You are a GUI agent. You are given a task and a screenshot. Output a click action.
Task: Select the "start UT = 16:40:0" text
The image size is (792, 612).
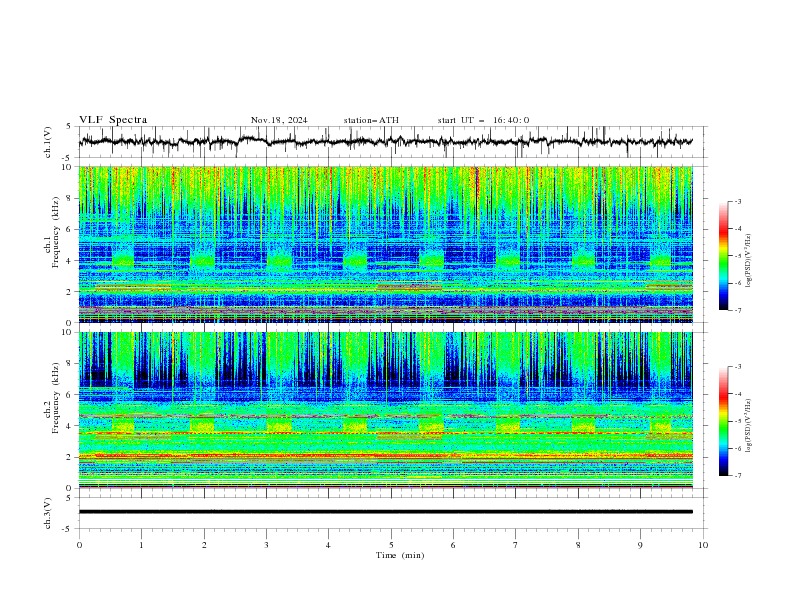tap(483, 120)
